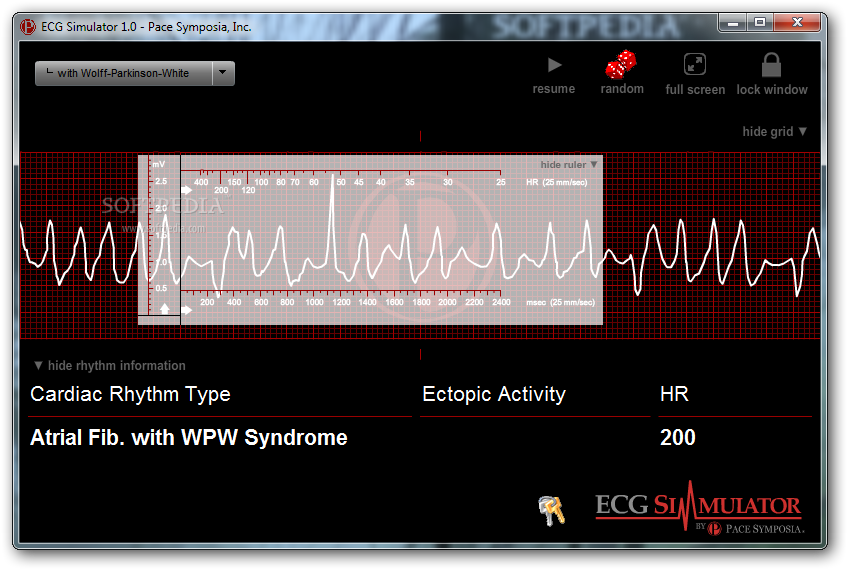Click the mV vertical ruler scale
The width and height of the screenshot is (848, 570).
click(x=159, y=235)
